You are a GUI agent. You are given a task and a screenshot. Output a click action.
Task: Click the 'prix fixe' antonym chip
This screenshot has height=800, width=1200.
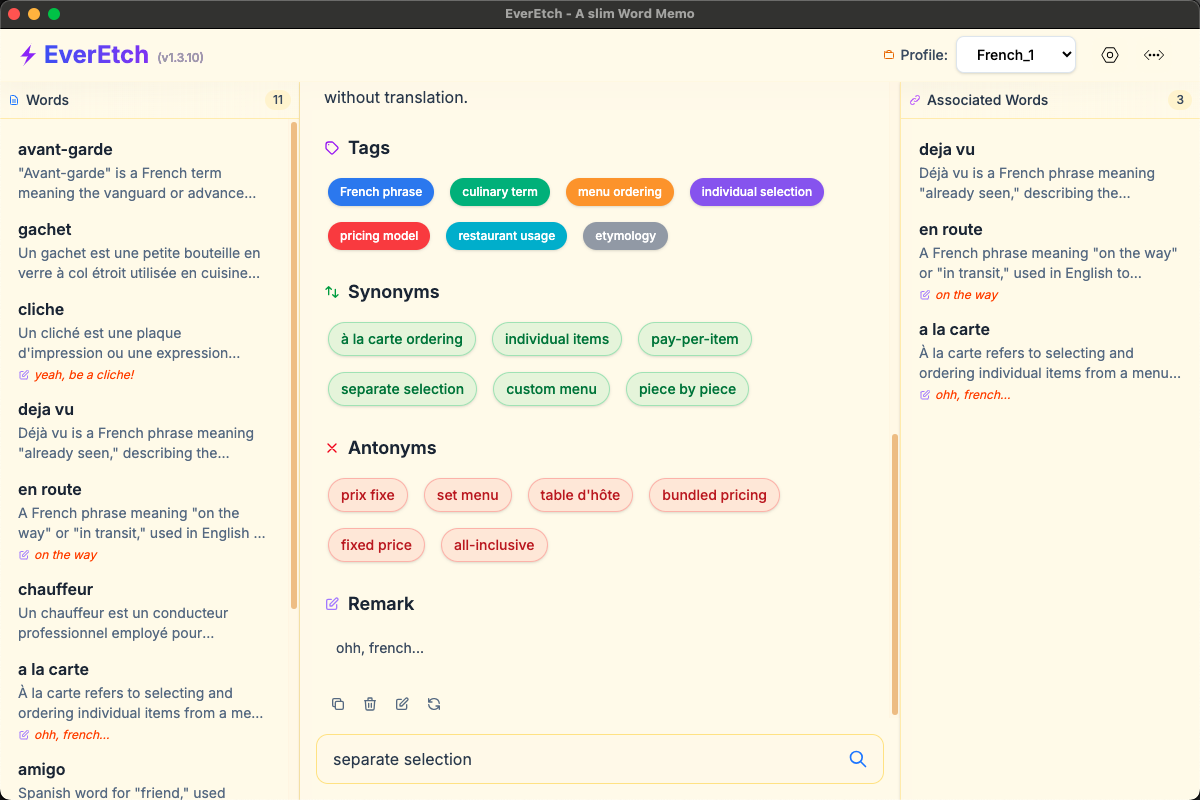(367, 495)
